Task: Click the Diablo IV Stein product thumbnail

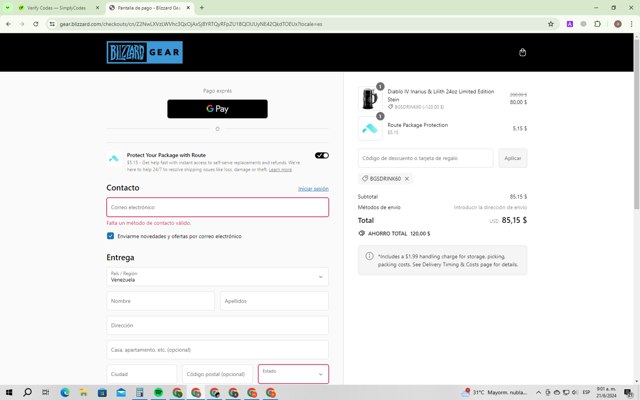Action: coord(370,98)
